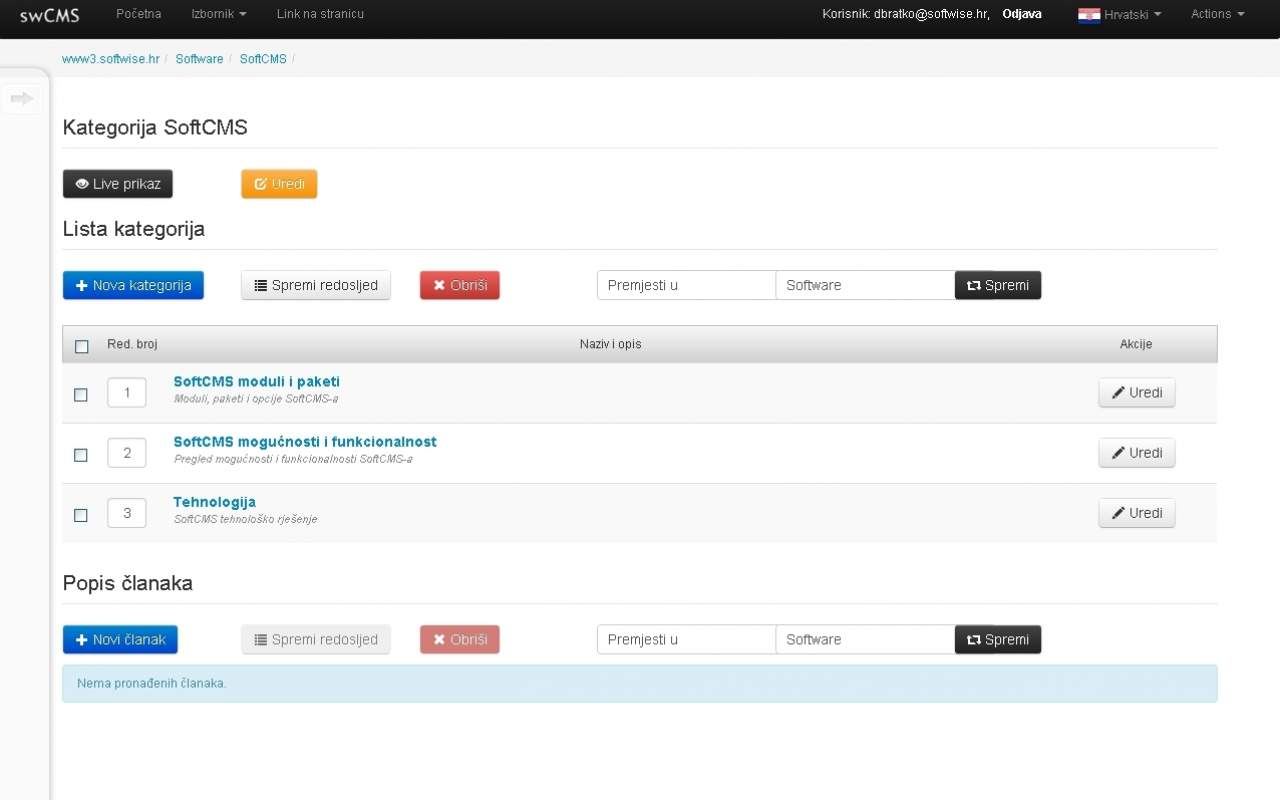Click description 'SoftCMS tehnološko rješenje'
The width and height of the screenshot is (1280, 800).
[x=245, y=519]
